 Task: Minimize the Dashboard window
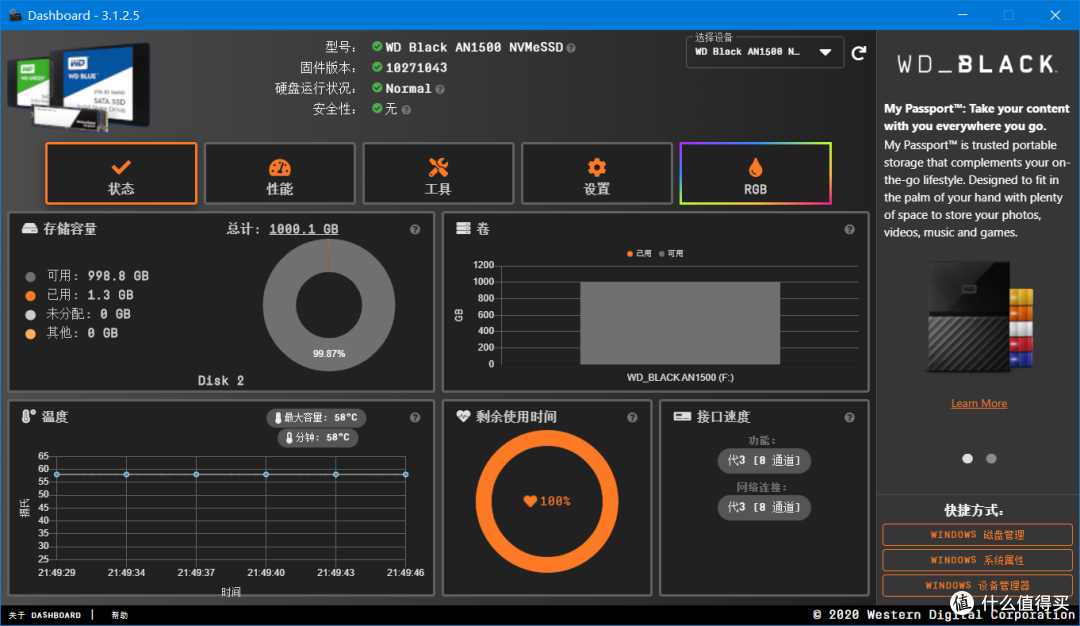pyautogui.click(x=963, y=15)
